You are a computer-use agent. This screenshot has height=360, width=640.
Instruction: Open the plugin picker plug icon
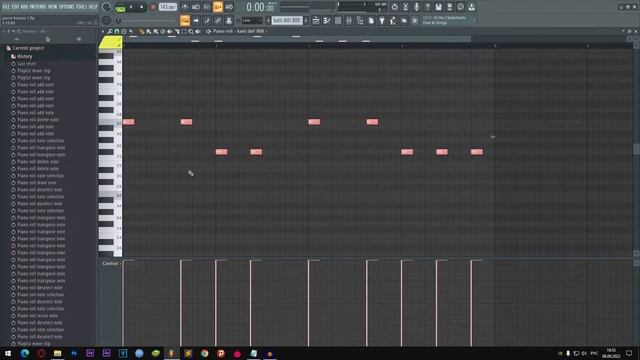[x=382, y=20]
